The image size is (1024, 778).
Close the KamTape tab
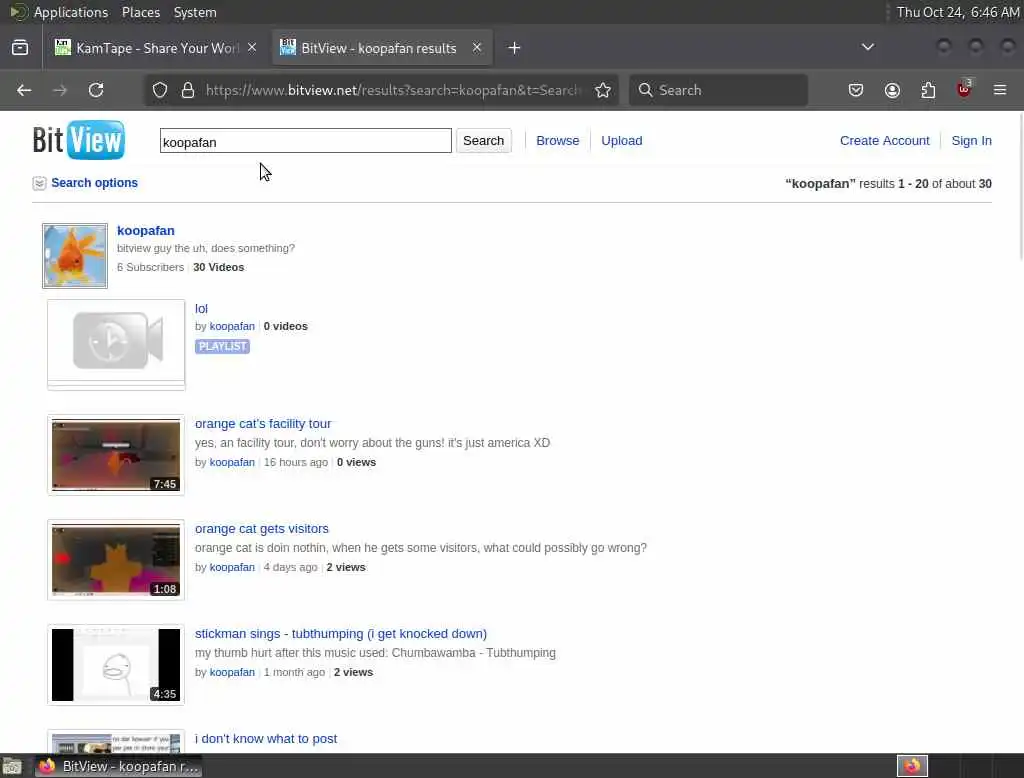coord(252,48)
